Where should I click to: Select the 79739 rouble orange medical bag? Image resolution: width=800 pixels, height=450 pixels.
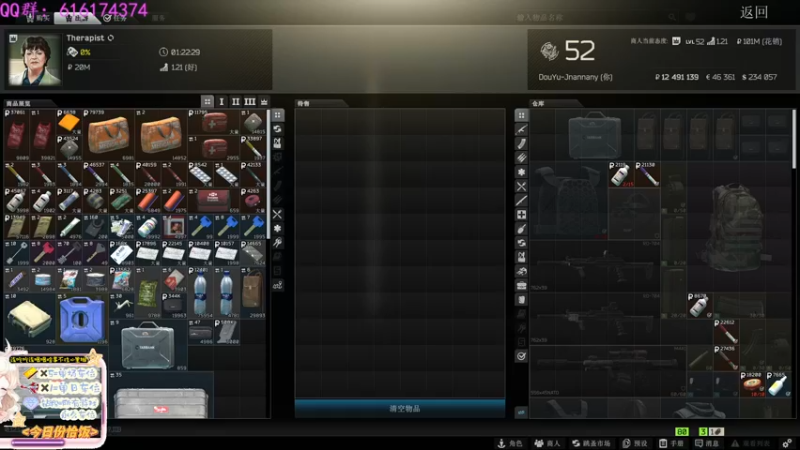[x=108, y=134]
